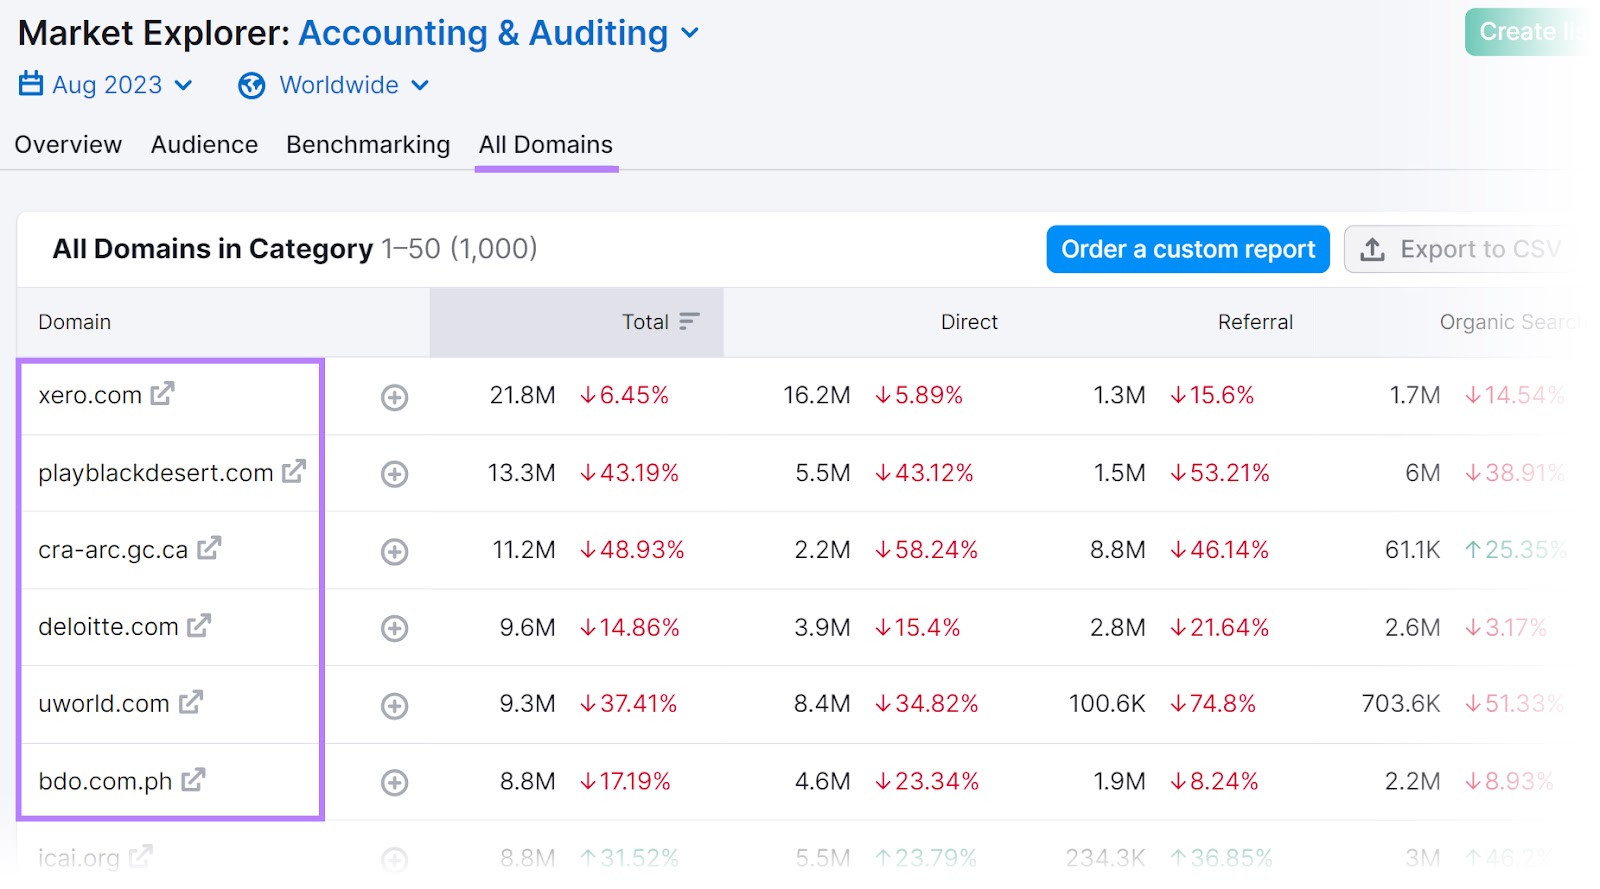Image resolution: width=1600 pixels, height=889 pixels.
Task: Click xero.com total change 6.45%
Action: (x=624, y=395)
